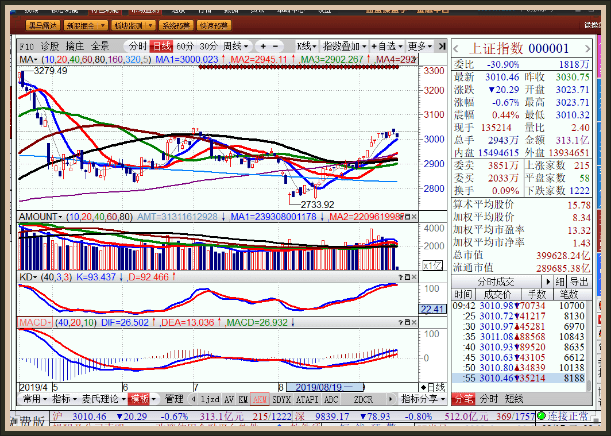Collapse side panel with arrow-bar icon

click(x=441, y=46)
